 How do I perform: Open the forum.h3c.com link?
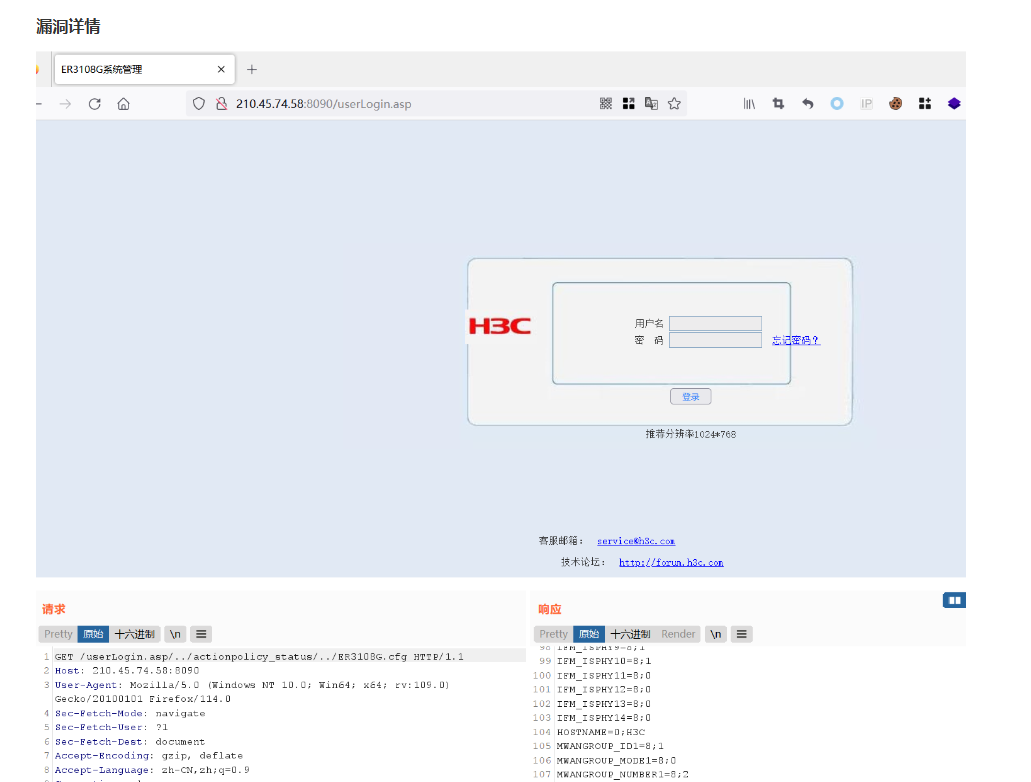tap(671, 562)
